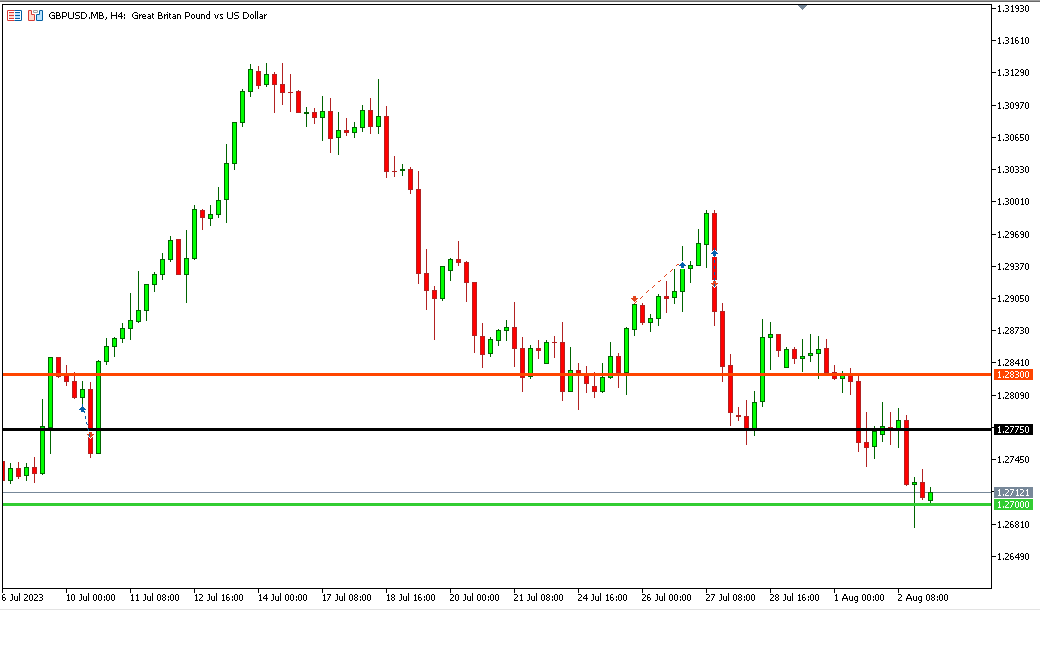
Task: Click time axis label 18 Jul 16:00
Action: click(411, 598)
